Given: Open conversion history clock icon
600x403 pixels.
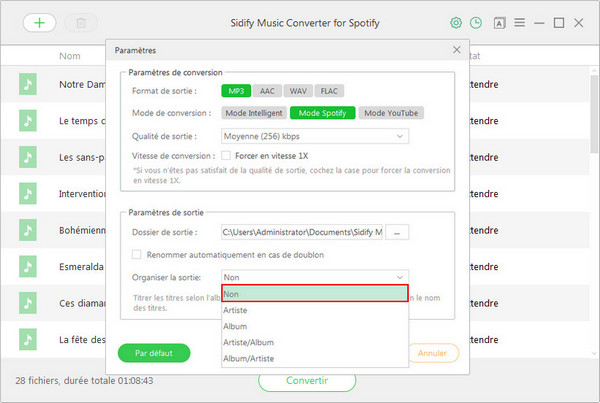Looking at the screenshot, I should click(x=476, y=22).
